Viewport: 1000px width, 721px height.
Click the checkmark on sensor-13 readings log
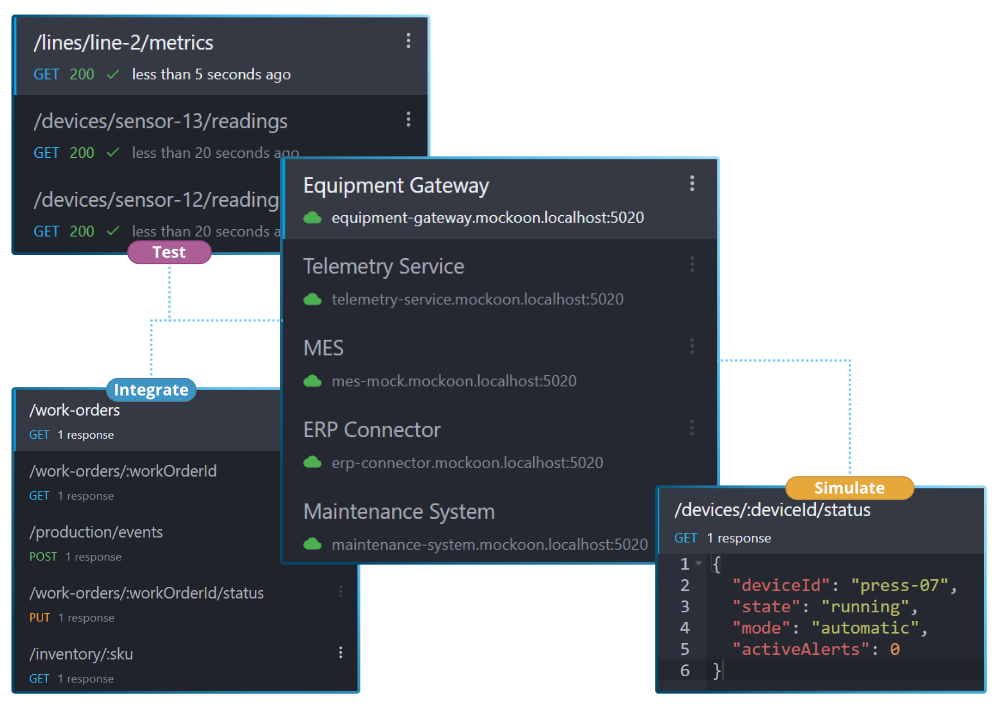(113, 153)
